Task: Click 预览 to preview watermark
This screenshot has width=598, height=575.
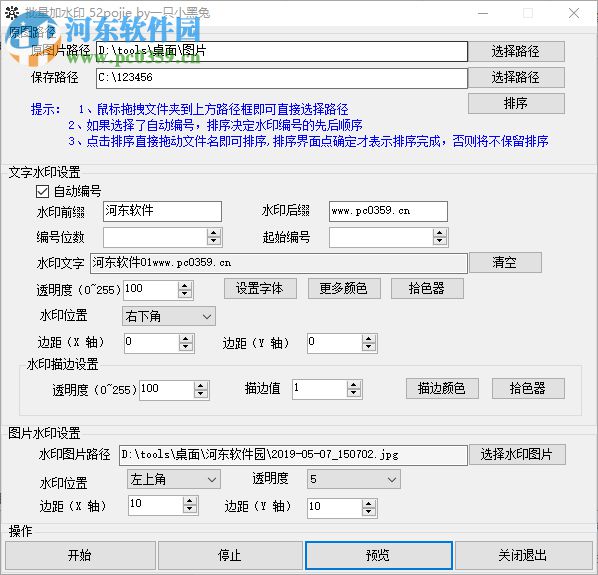Action: click(x=379, y=555)
